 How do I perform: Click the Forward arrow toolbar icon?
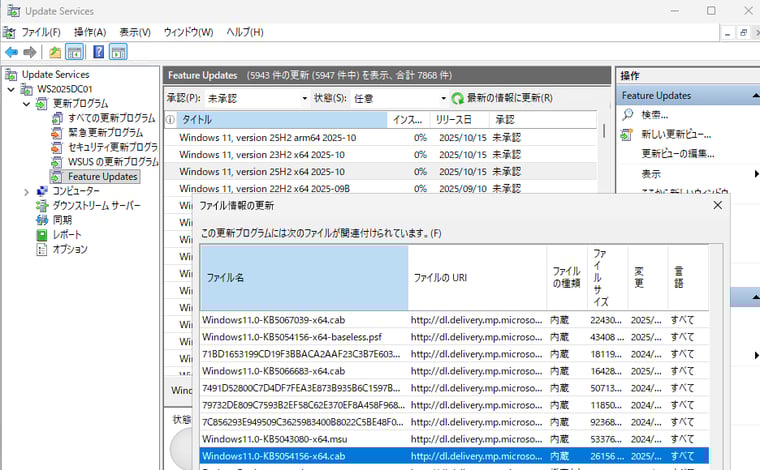[x=30, y=52]
